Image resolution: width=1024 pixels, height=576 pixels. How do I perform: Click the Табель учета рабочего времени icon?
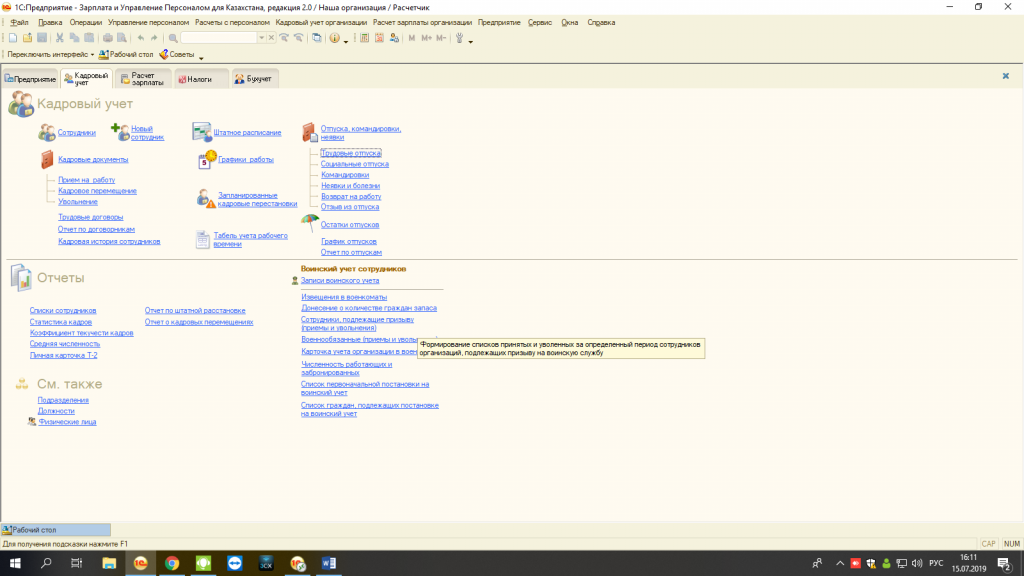click(x=202, y=238)
